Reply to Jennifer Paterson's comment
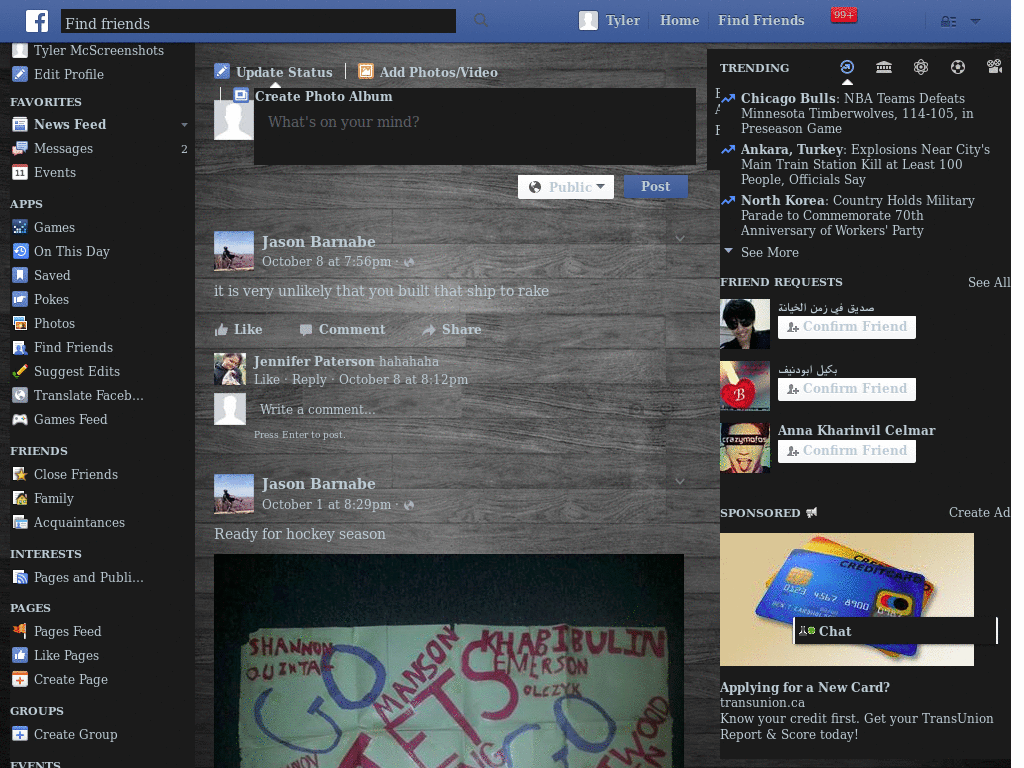 pyautogui.click(x=309, y=379)
